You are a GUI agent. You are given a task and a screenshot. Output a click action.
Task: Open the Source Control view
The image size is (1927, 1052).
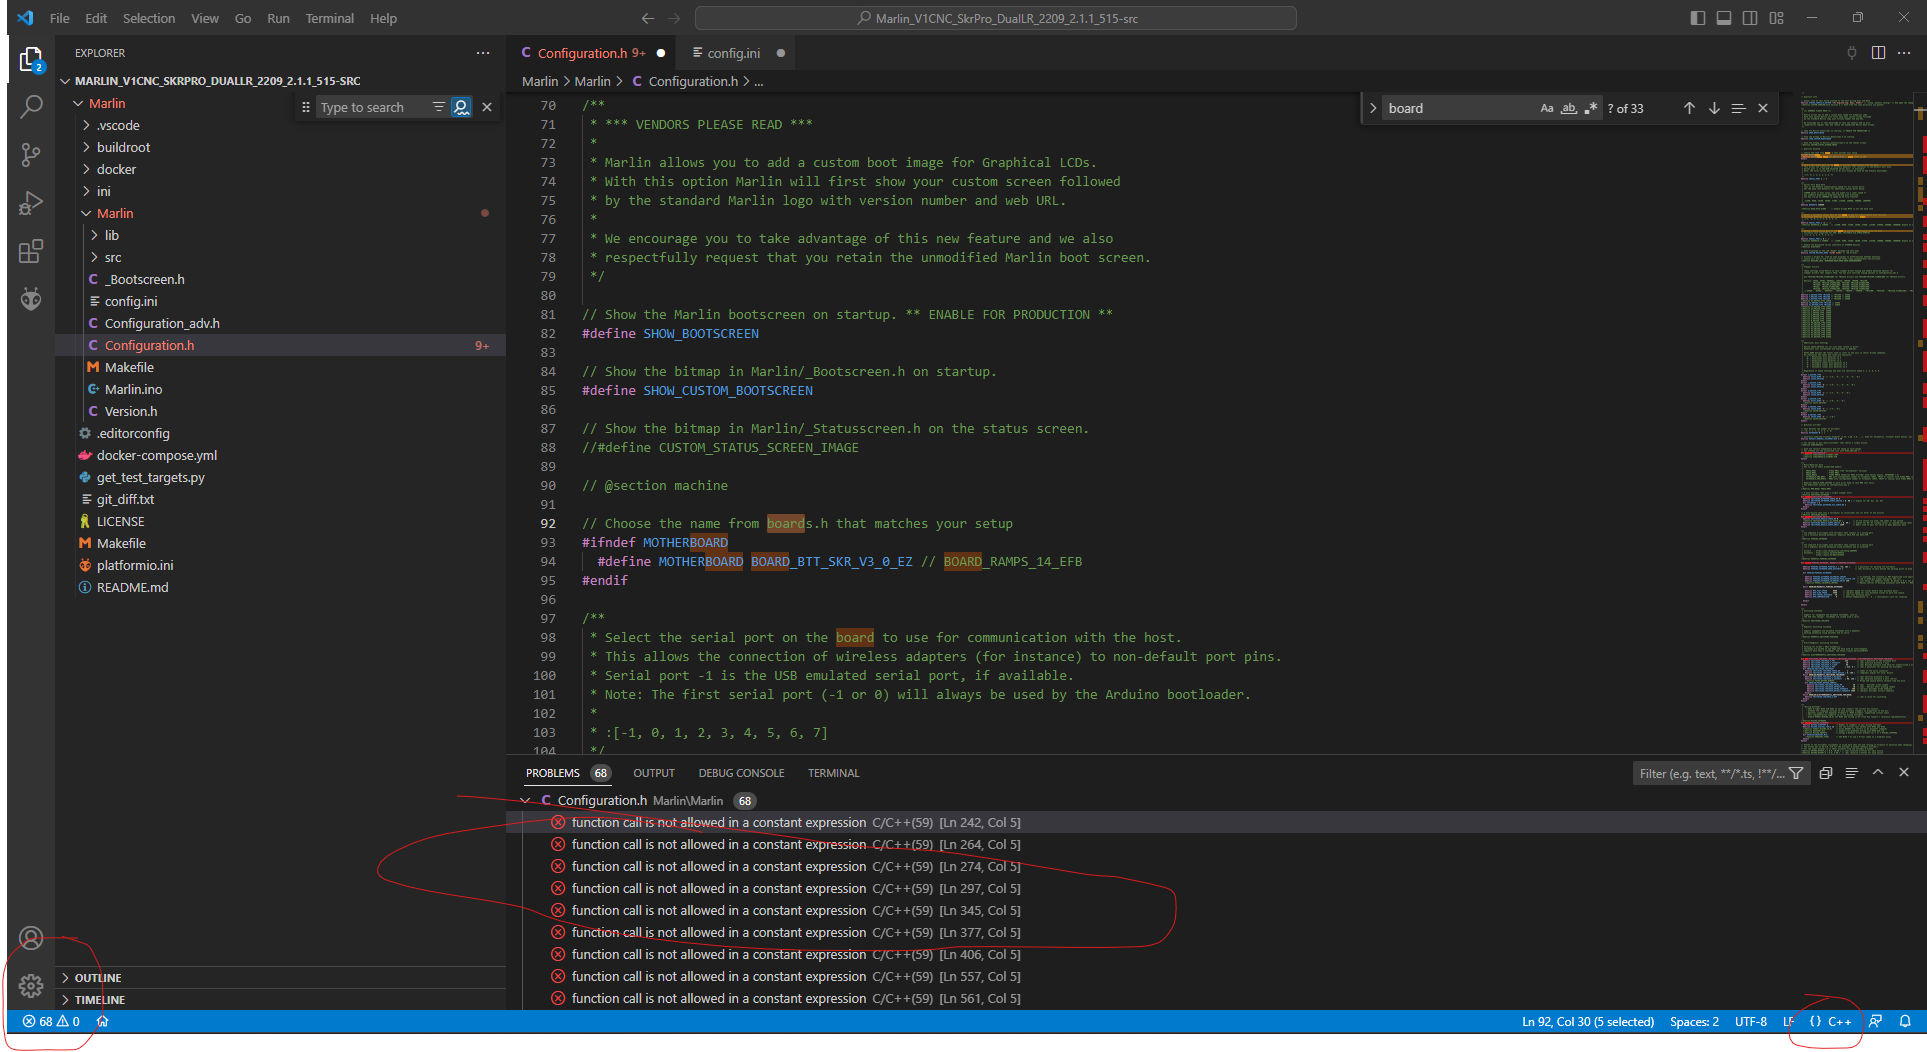(31, 154)
